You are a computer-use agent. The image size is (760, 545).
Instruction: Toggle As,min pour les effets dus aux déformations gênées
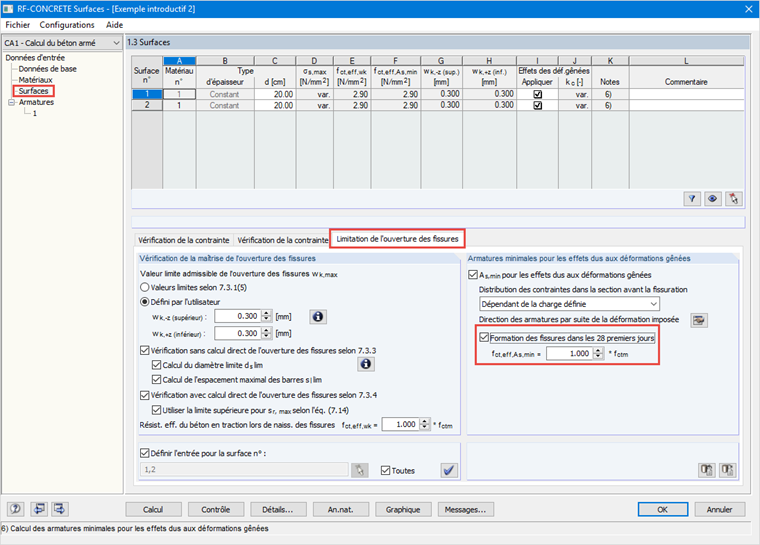[x=473, y=275]
